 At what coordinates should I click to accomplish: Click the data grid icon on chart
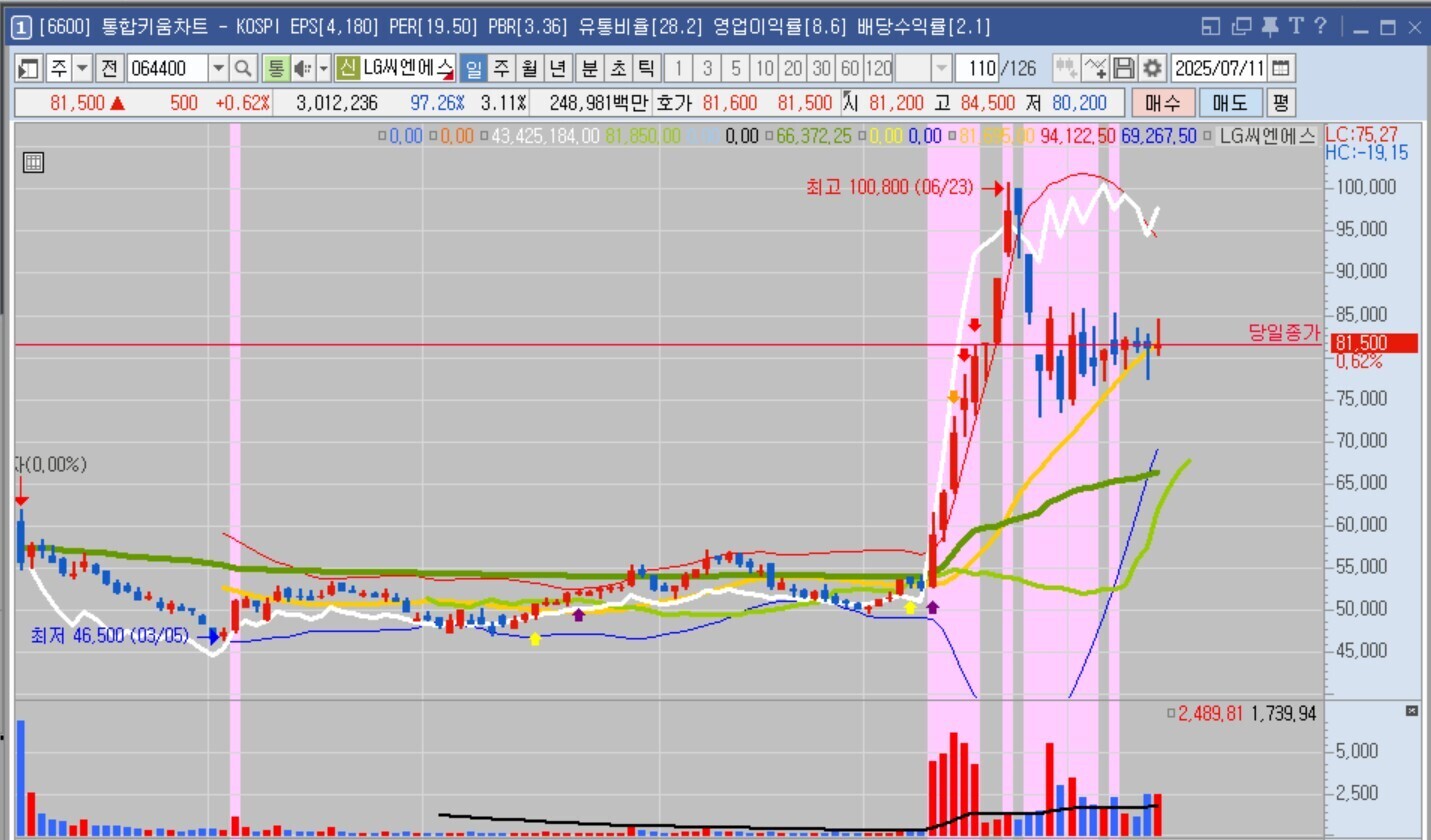coord(33,163)
